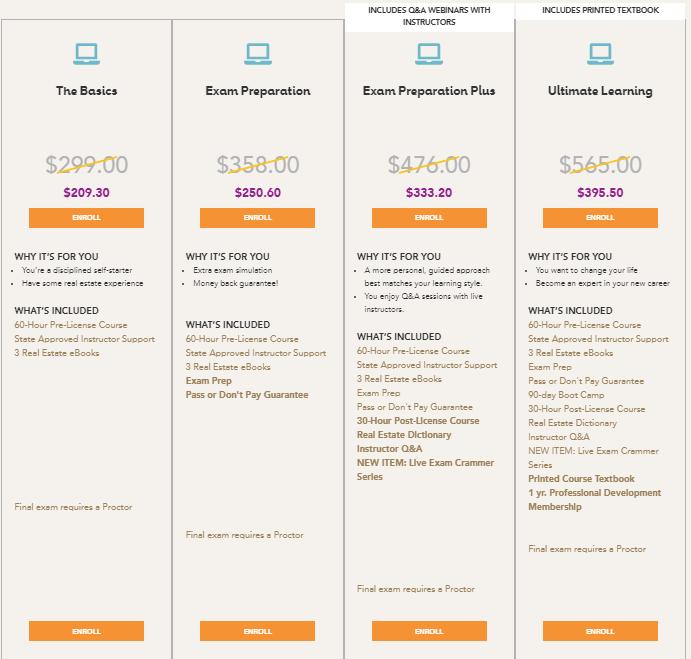
Task: Open Pass or Don't Pay Guarantee in Exam Preparation
Action: 247,395
